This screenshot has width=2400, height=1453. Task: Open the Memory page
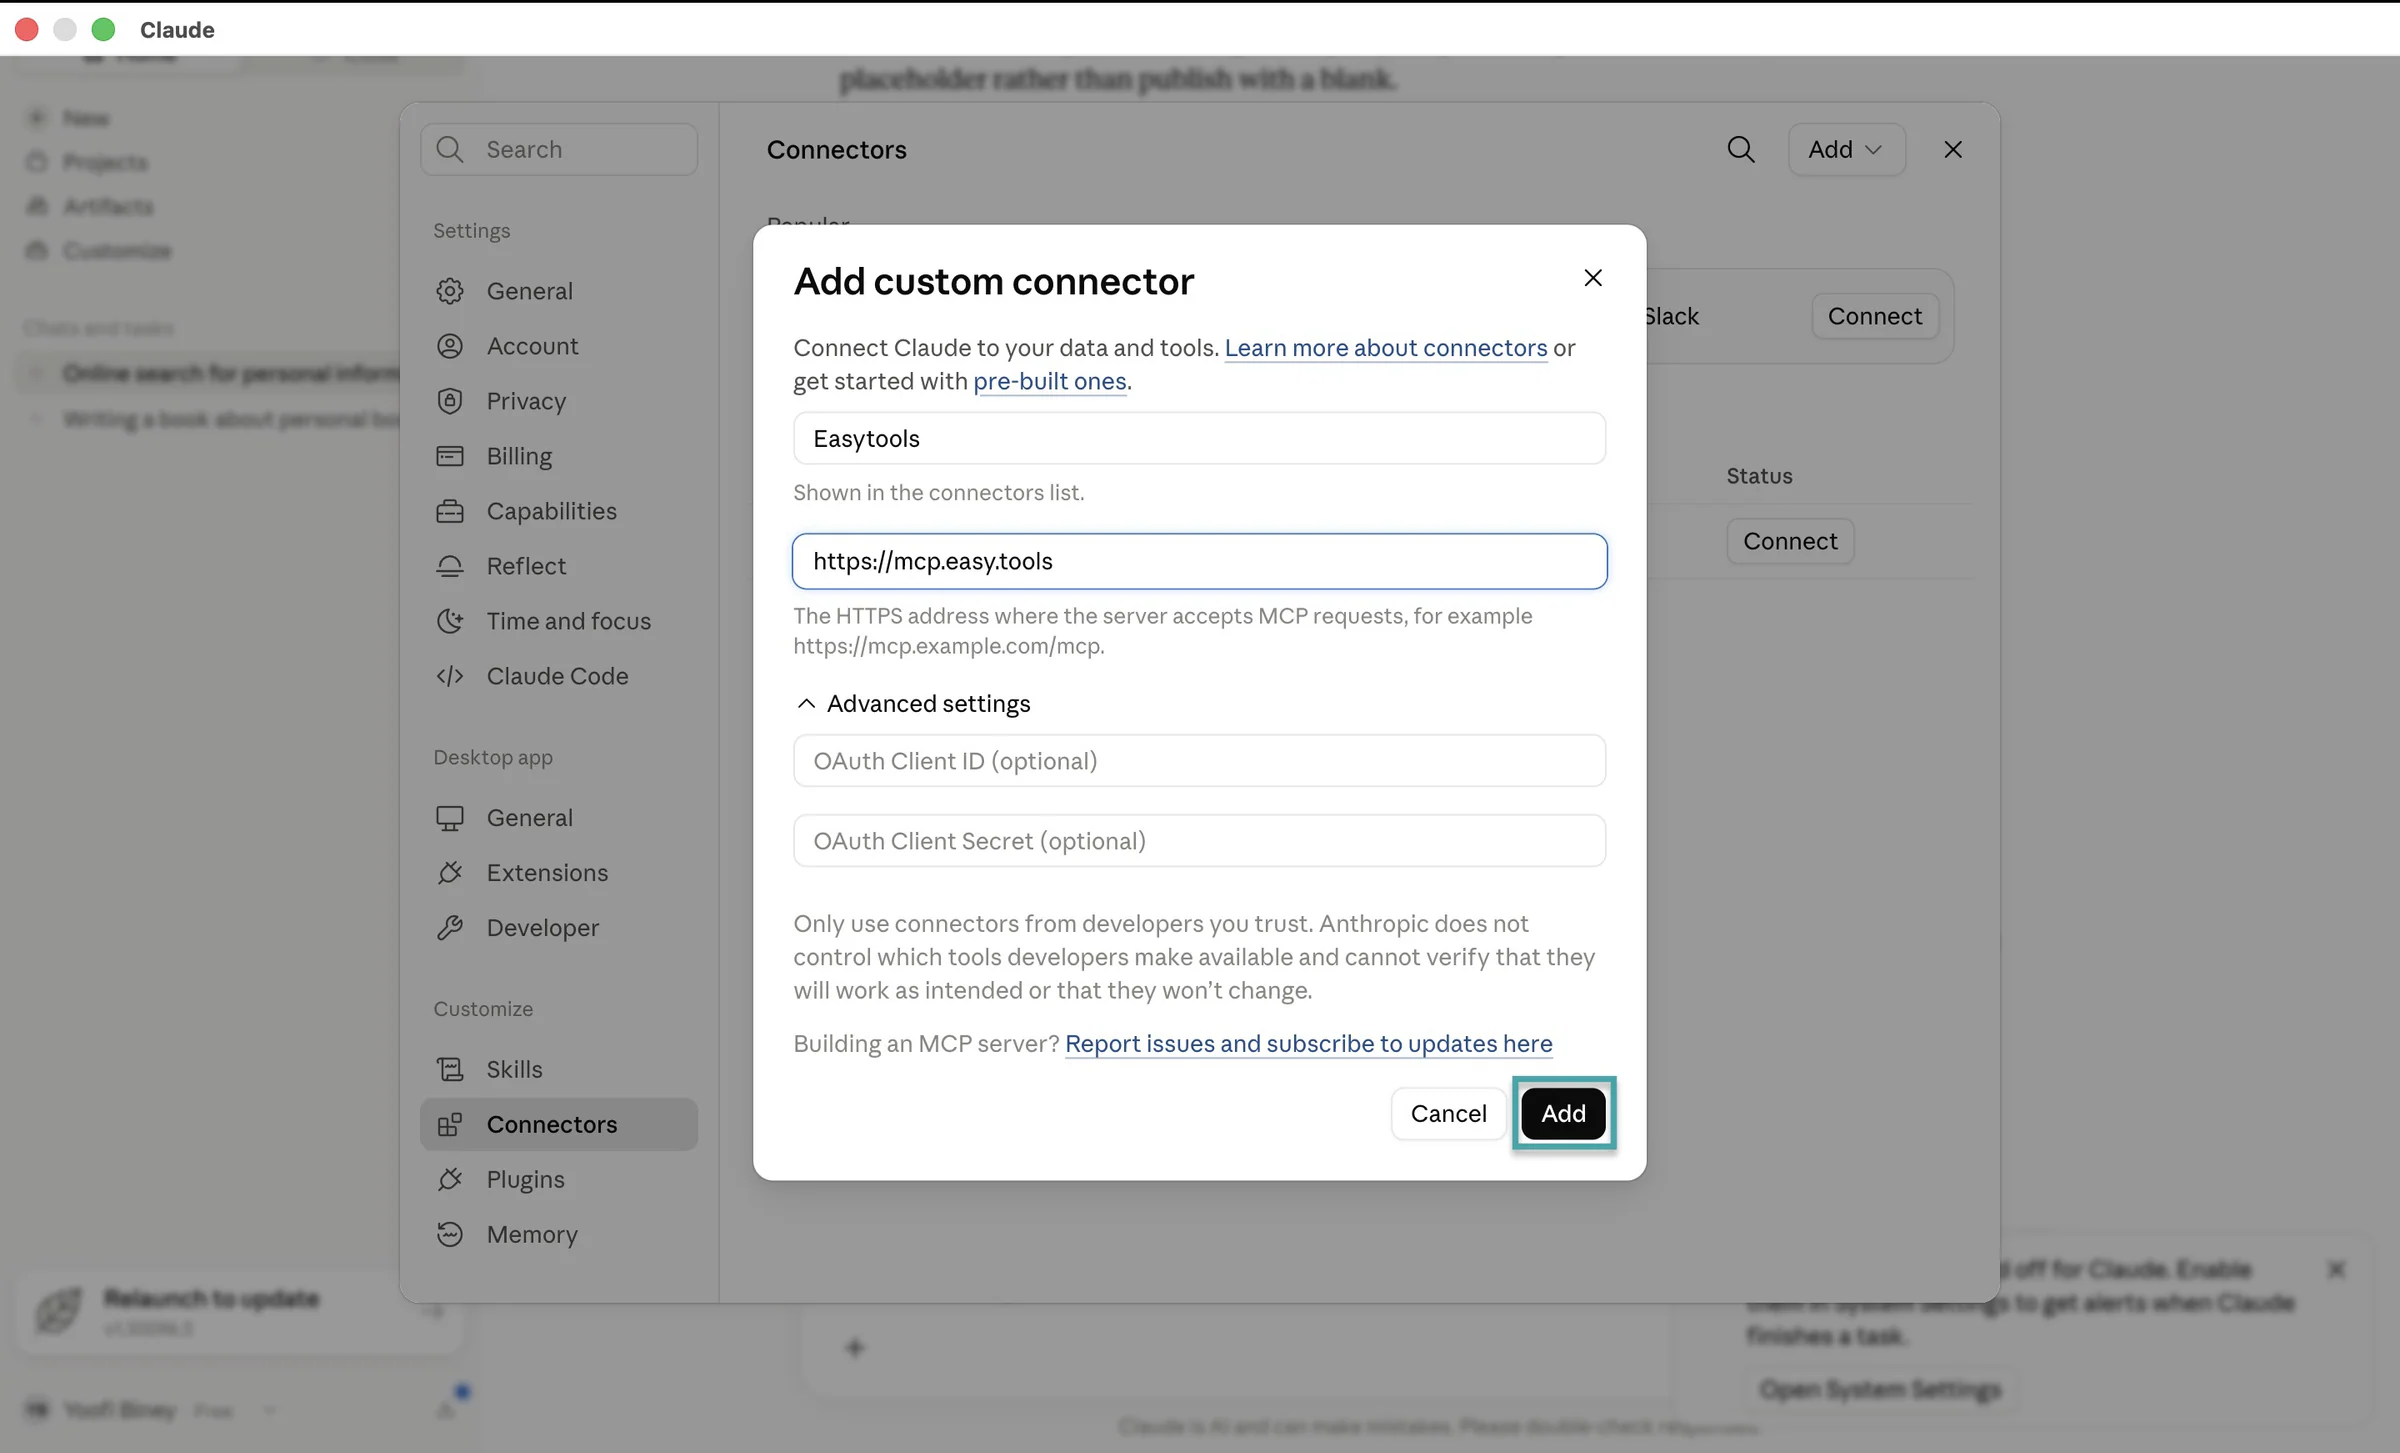coord(559,1234)
